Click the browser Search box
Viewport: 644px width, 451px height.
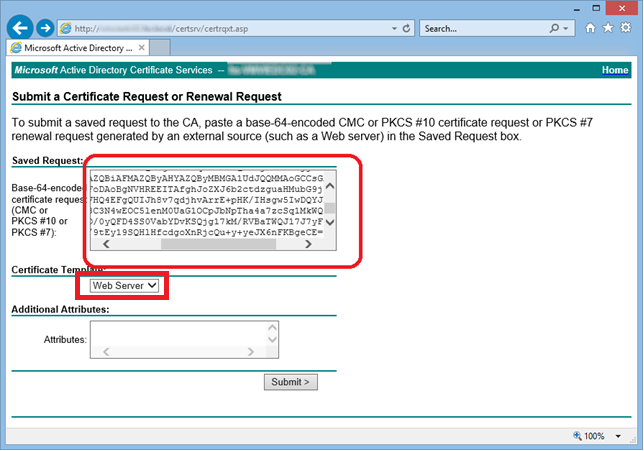point(478,28)
